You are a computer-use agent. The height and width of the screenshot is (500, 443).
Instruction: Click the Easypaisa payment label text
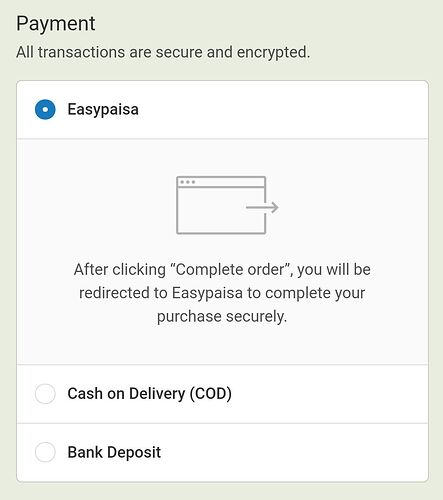(103, 109)
